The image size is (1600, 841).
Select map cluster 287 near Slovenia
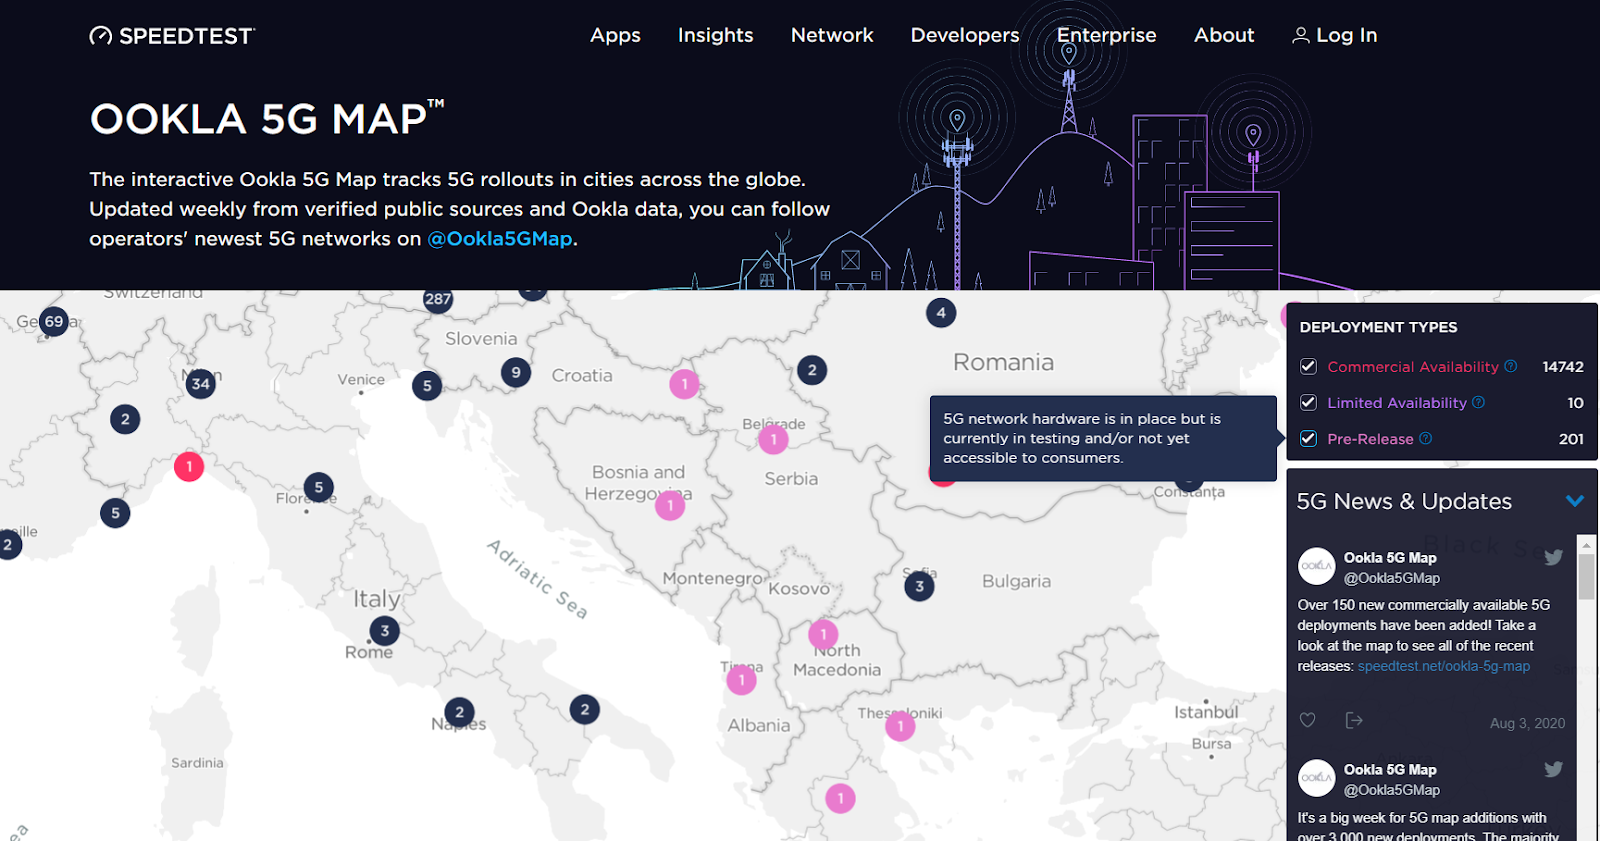pyautogui.click(x=438, y=299)
